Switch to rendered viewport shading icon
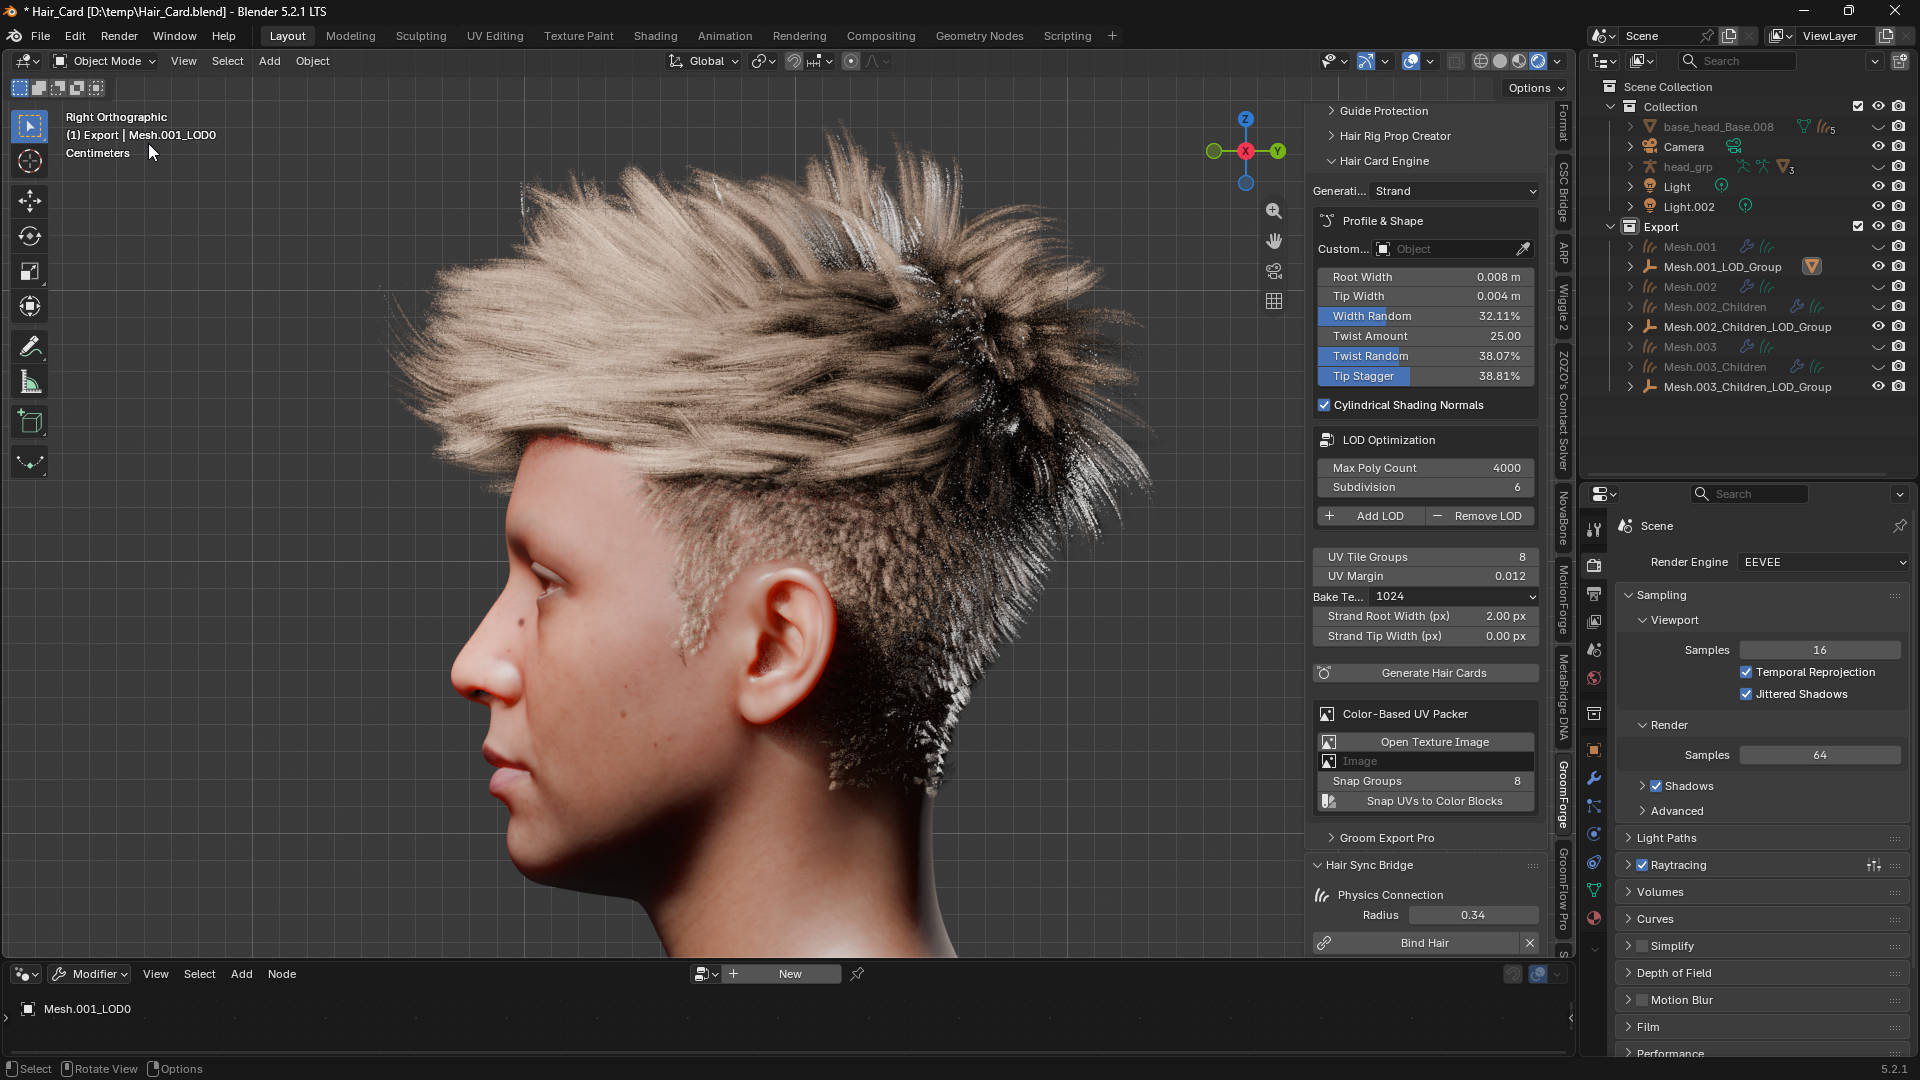Viewport: 1920px width, 1080px height. tap(1538, 61)
